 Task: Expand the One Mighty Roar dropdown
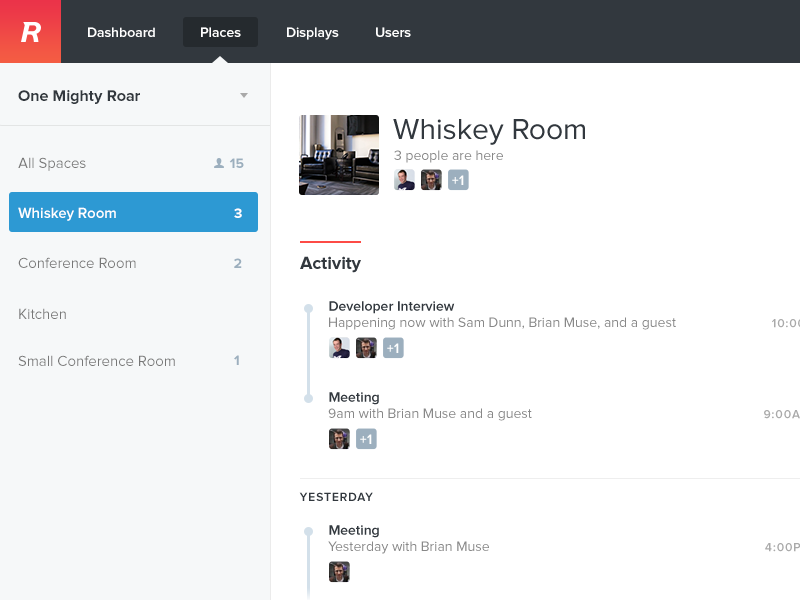click(x=243, y=96)
